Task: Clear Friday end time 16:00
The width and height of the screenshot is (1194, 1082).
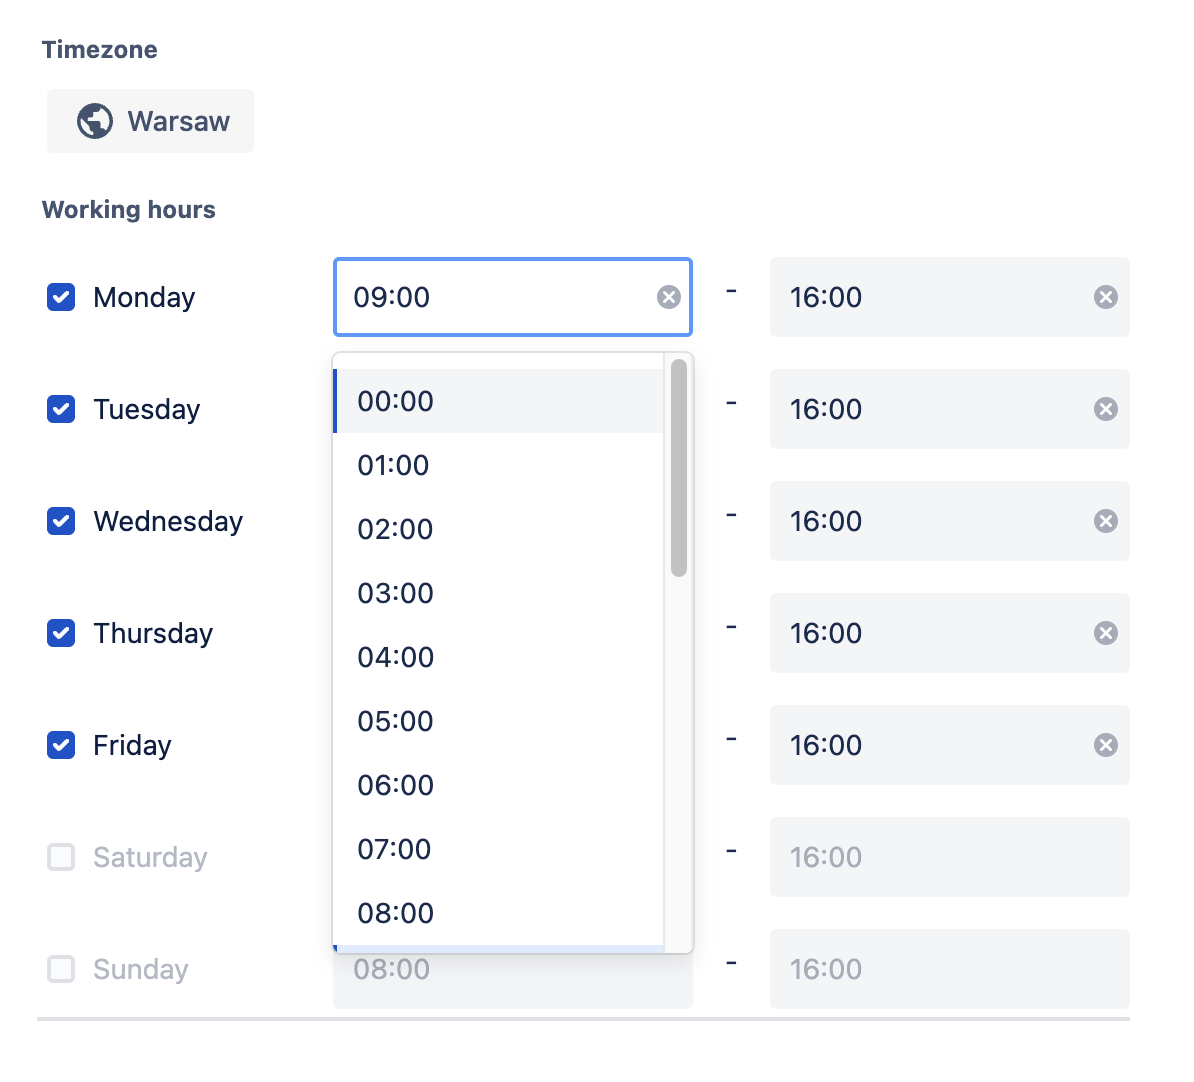Action: 1105,745
